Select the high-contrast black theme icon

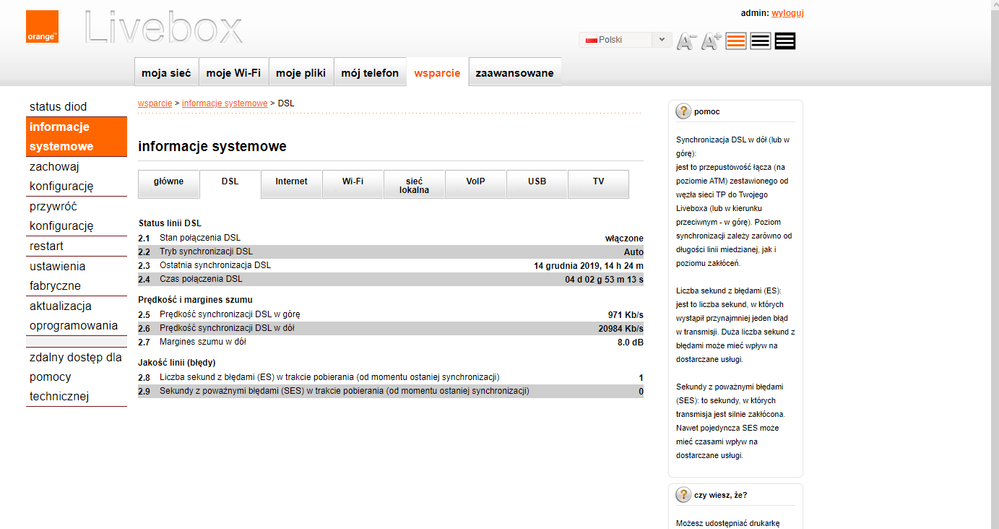pos(785,41)
